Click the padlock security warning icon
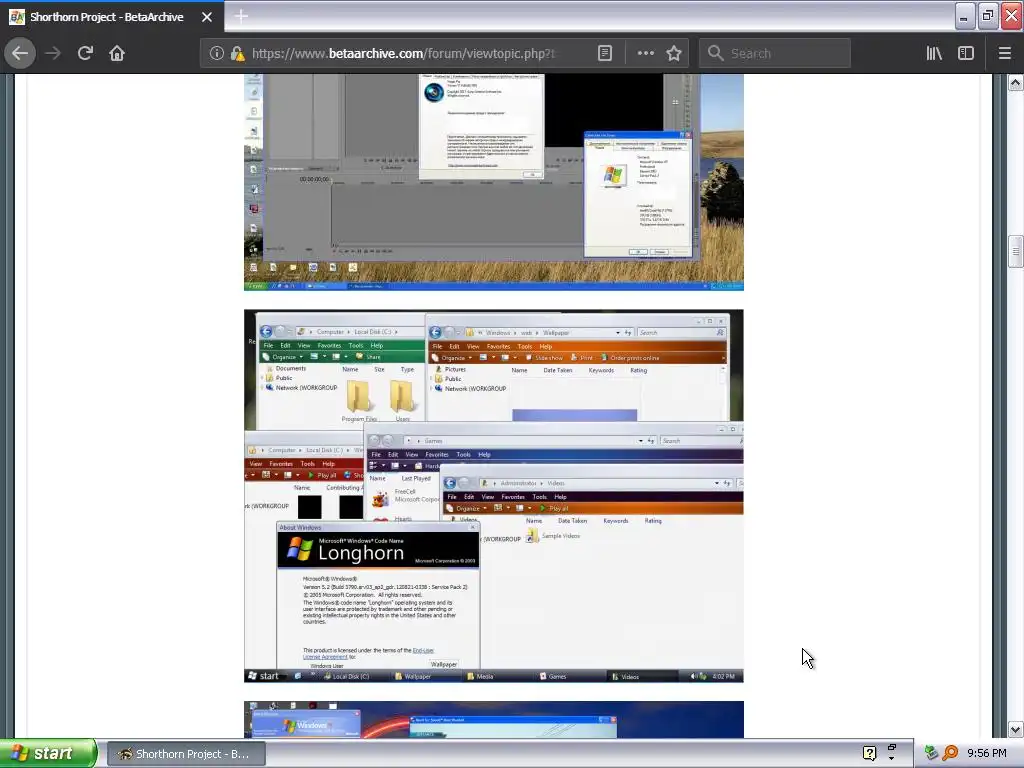1024x768 pixels. [x=238, y=54]
